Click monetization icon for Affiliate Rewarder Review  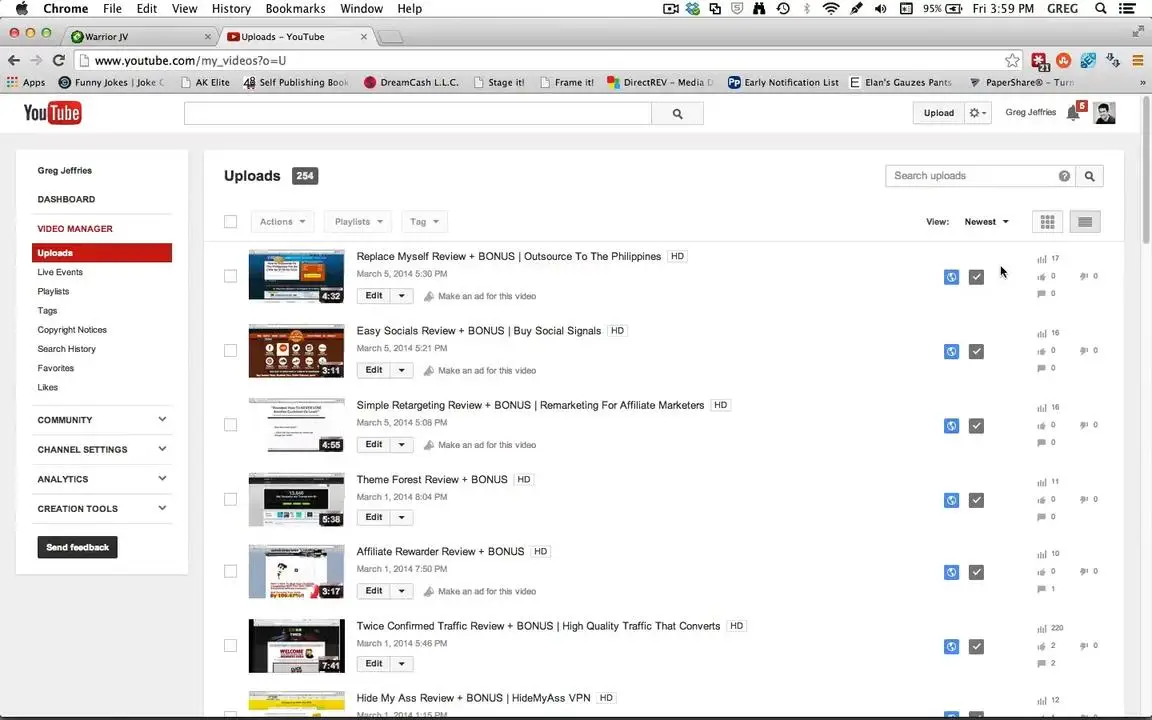tap(976, 572)
